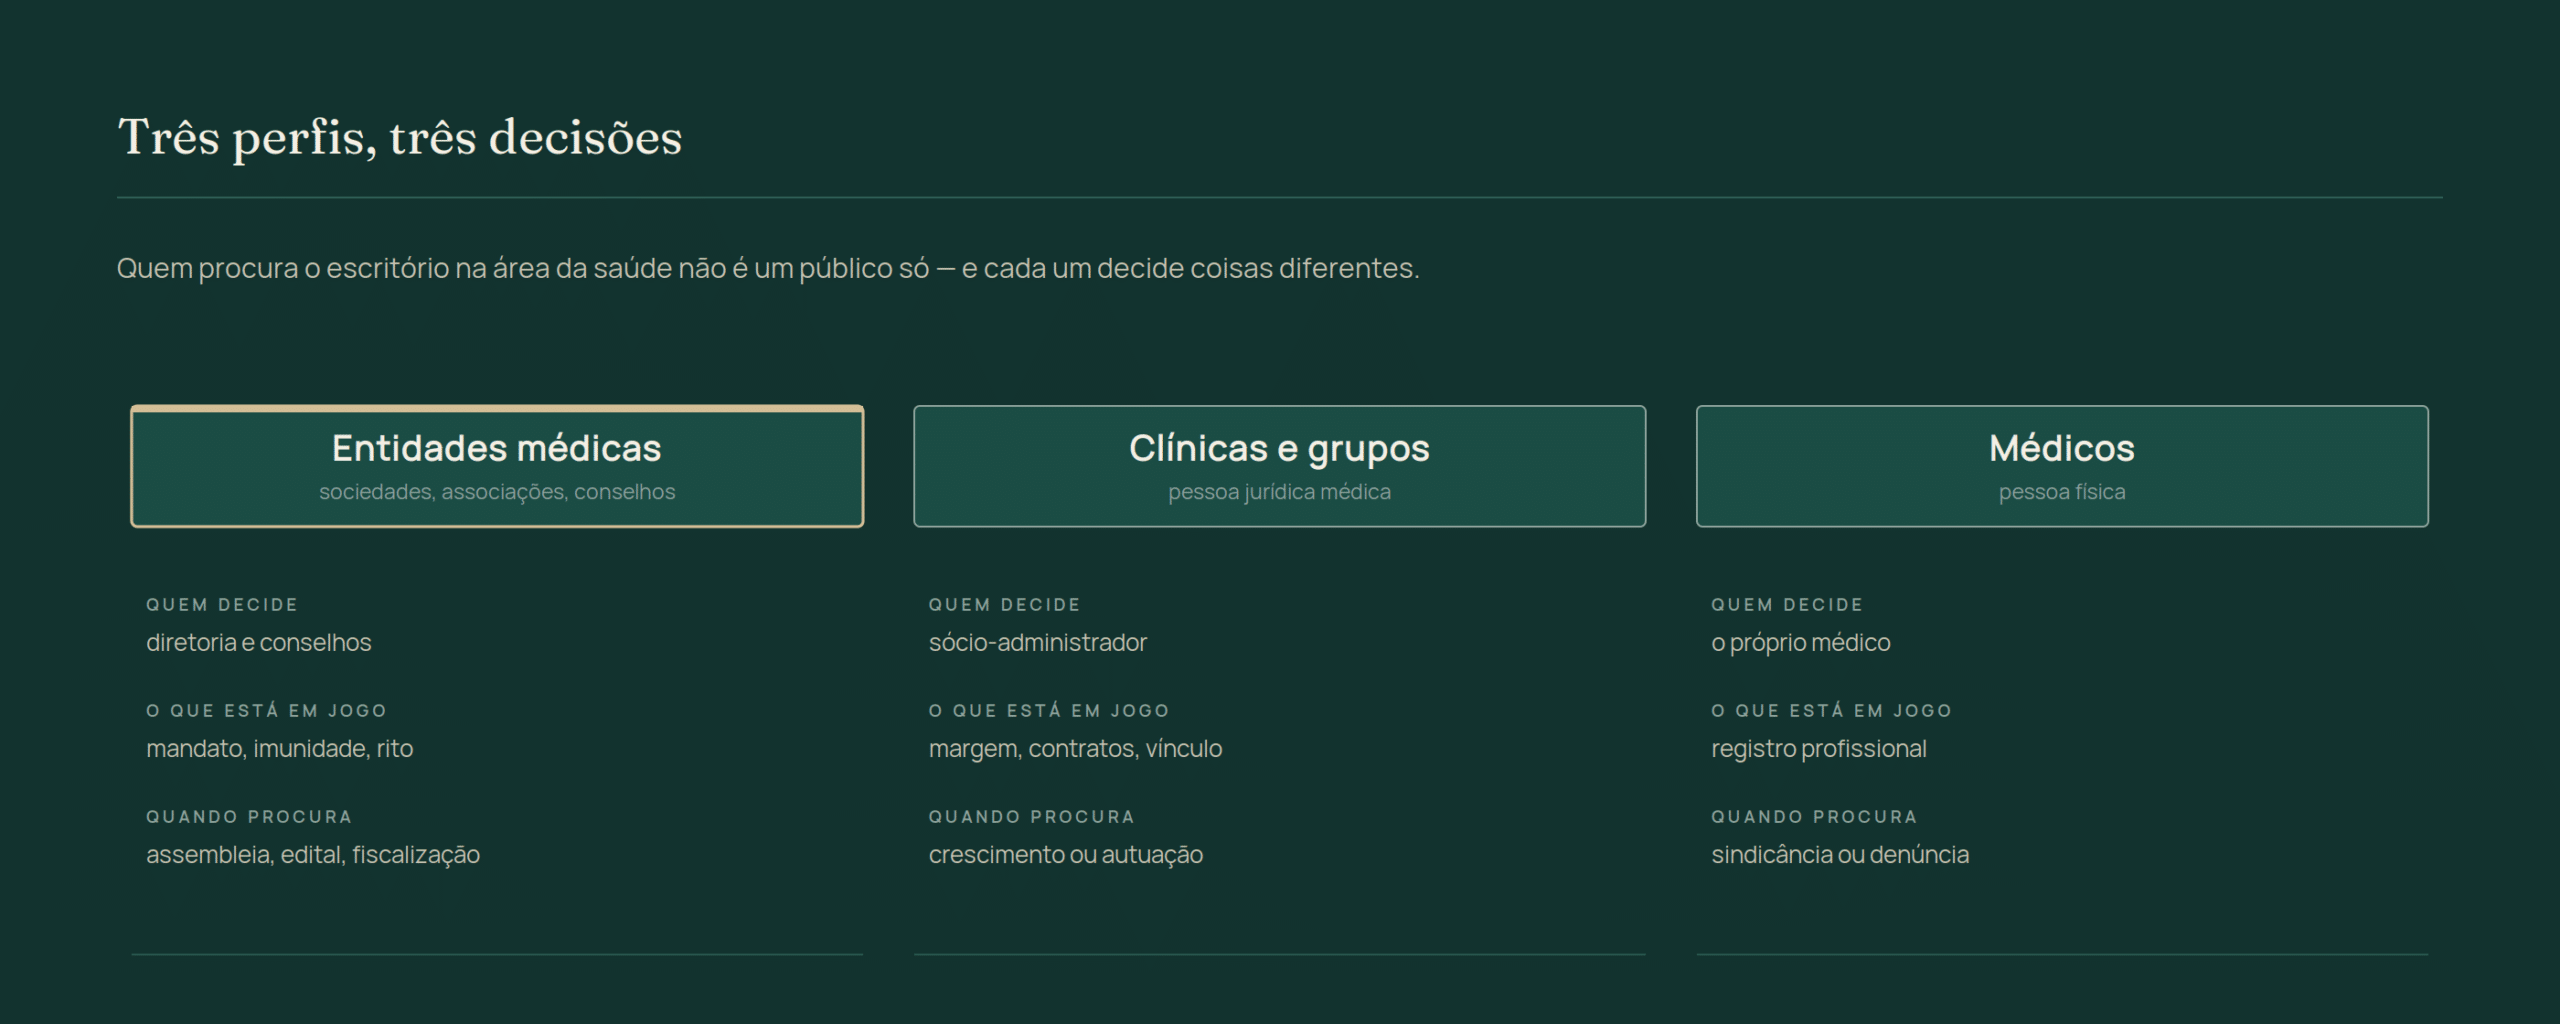Click the text registro profissional
The height and width of the screenshot is (1024, 2560).
[x=1819, y=748]
